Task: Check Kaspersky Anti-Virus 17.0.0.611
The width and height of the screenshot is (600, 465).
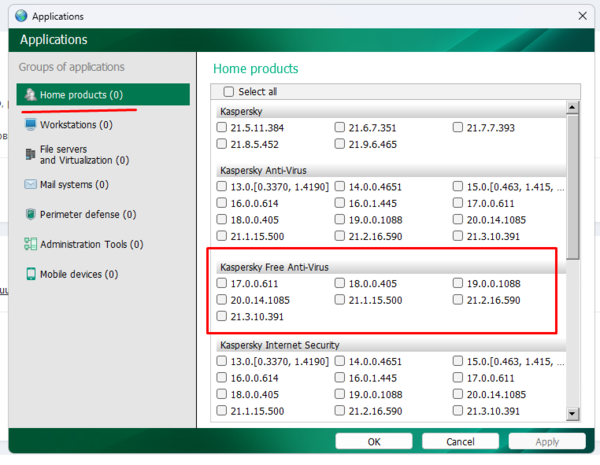Action: point(458,203)
